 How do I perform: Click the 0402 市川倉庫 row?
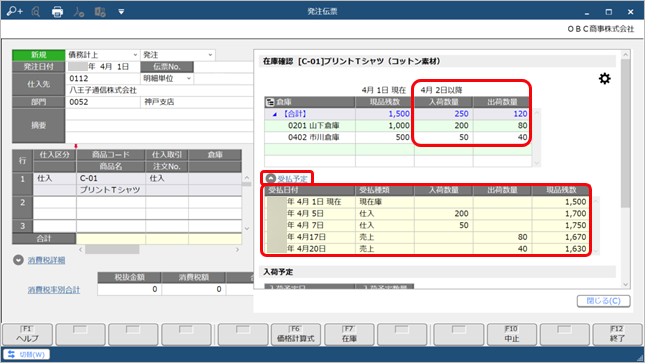[x=398, y=137]
